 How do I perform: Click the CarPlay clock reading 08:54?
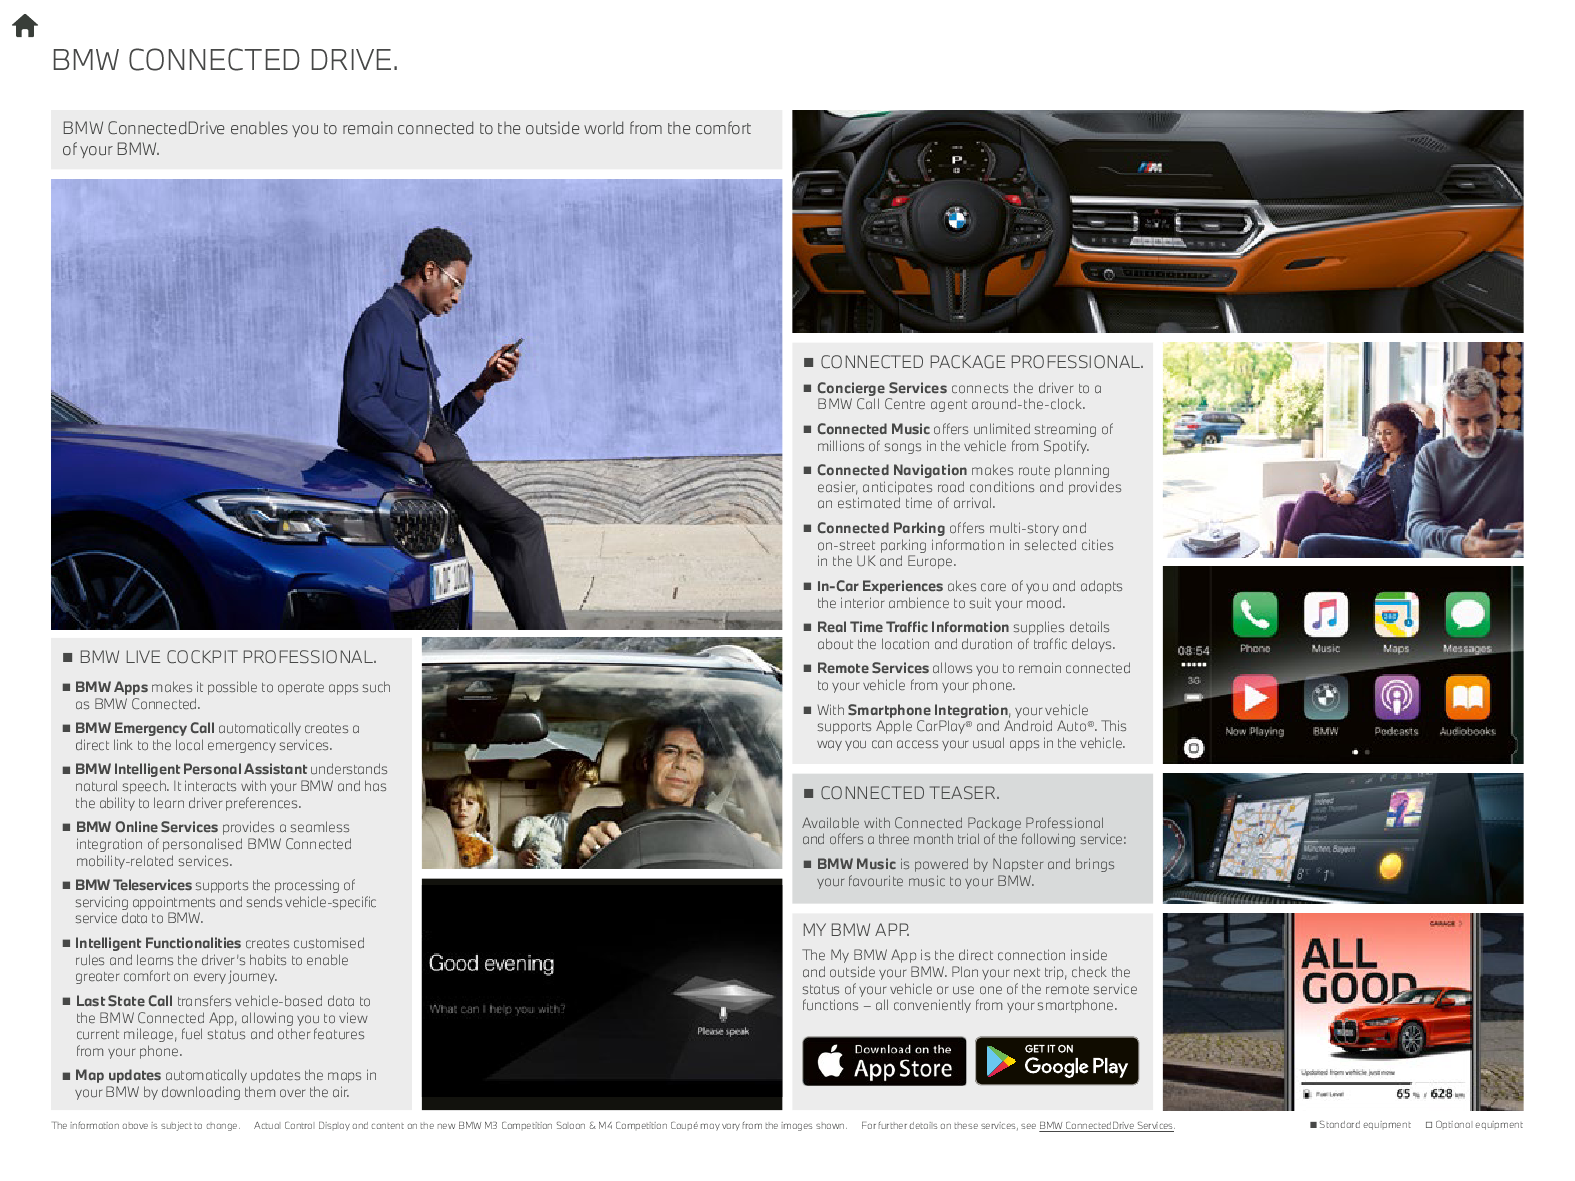pos(1193,651)
